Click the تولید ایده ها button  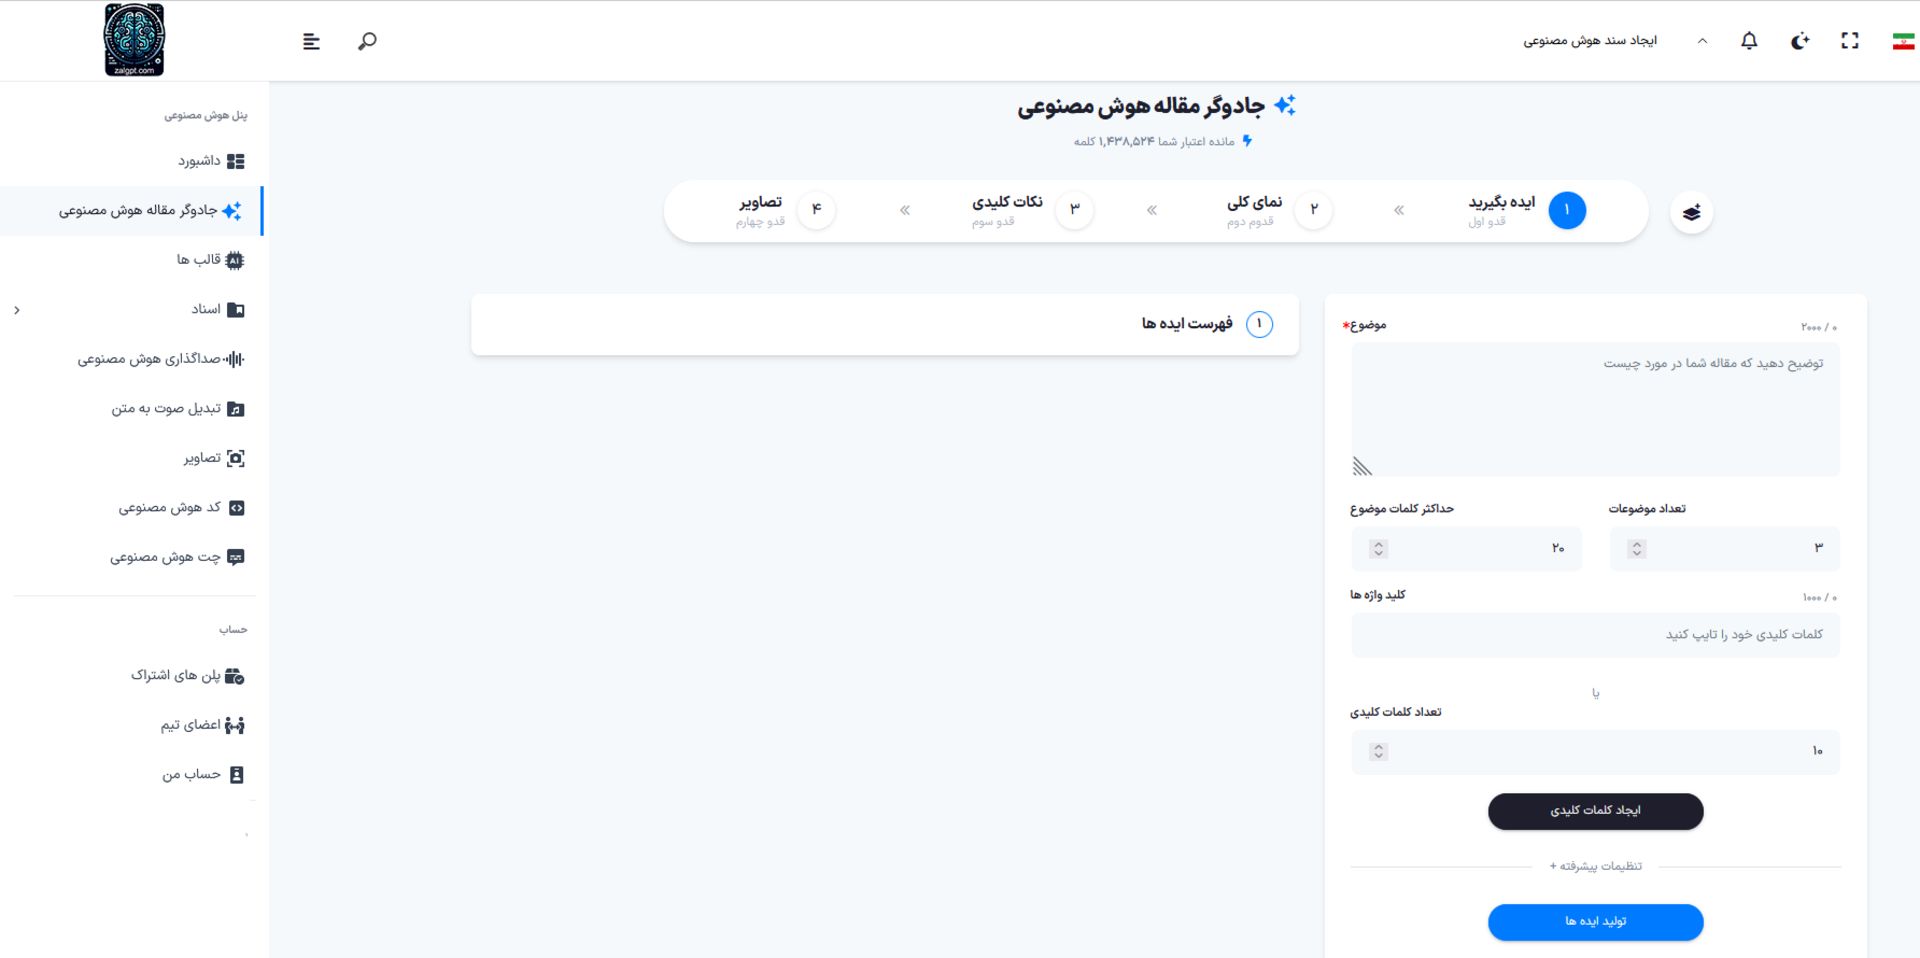pos(1594,922)
